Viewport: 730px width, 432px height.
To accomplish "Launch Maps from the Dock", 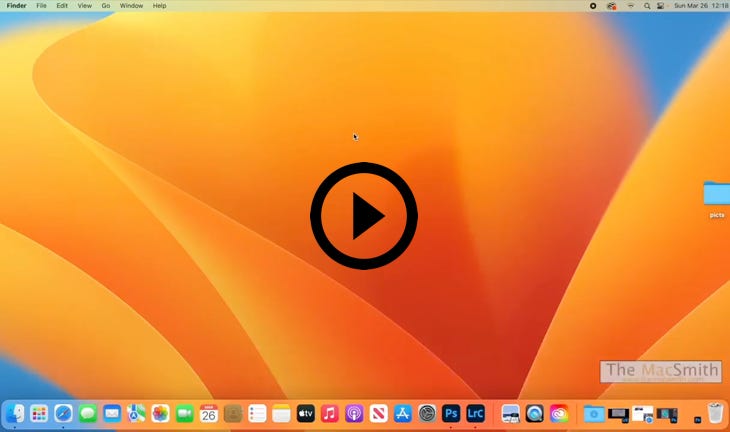I will coord(136,413).
